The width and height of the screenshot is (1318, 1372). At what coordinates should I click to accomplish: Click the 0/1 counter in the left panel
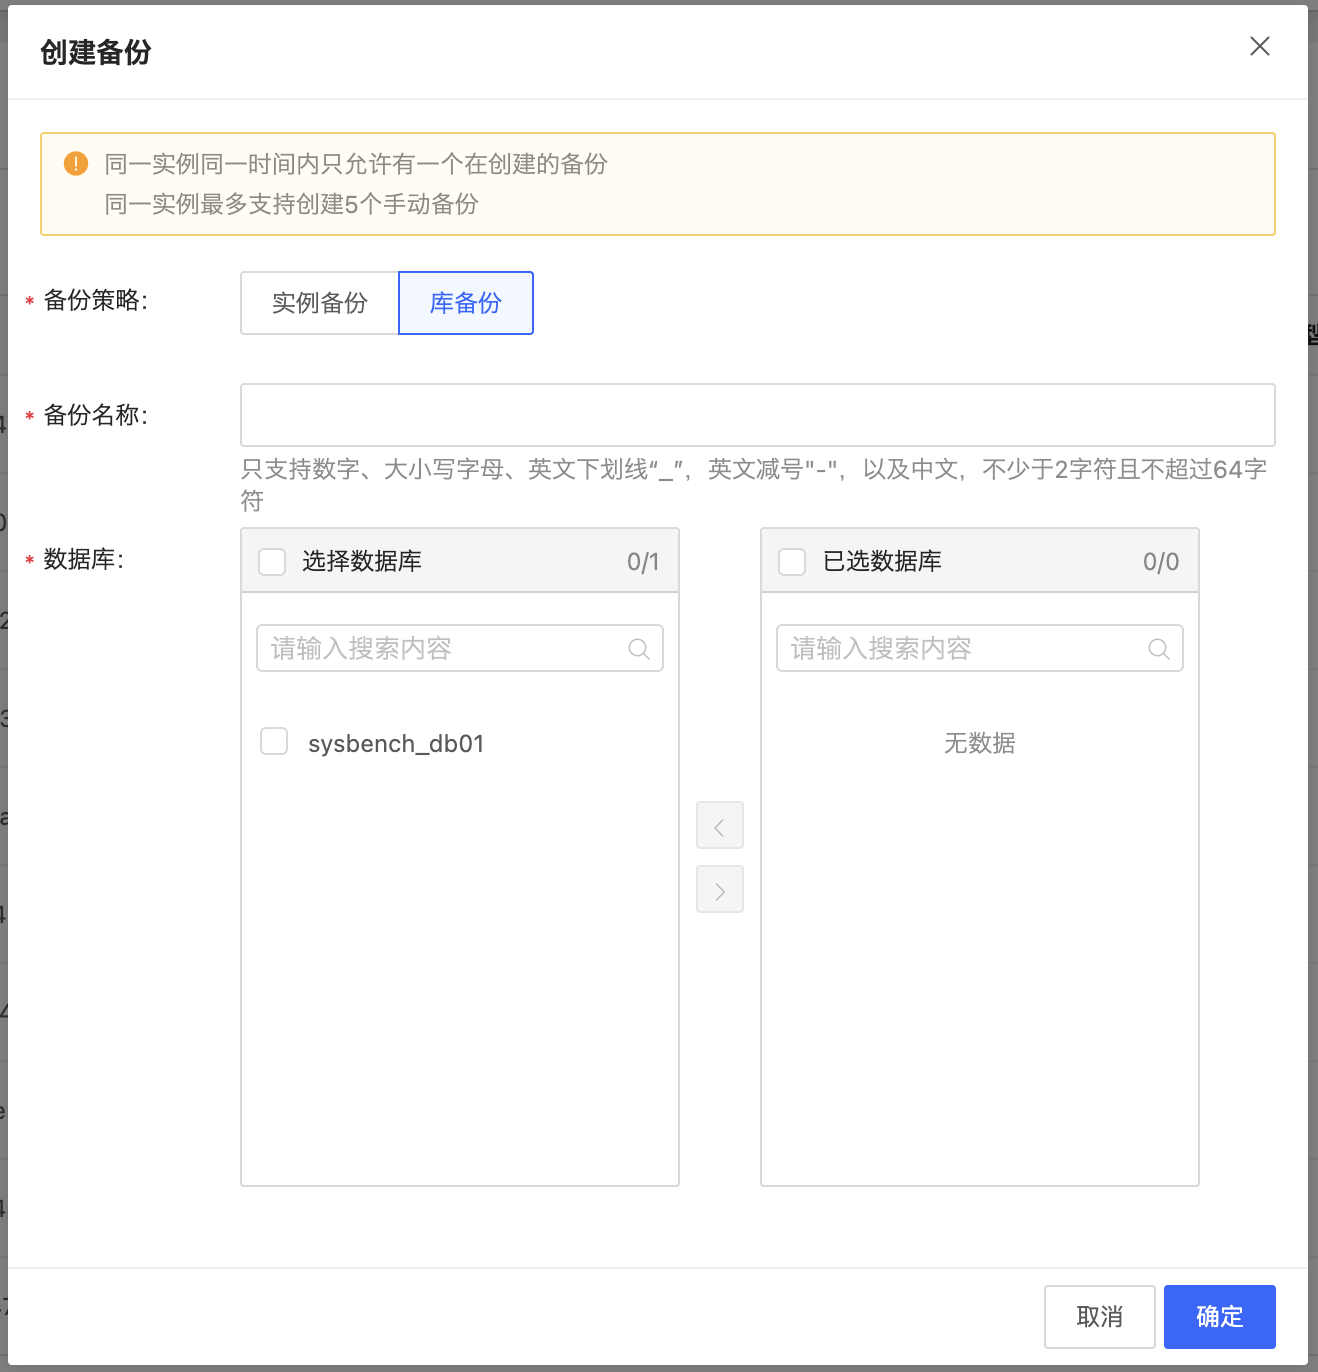tap(644, 561)
